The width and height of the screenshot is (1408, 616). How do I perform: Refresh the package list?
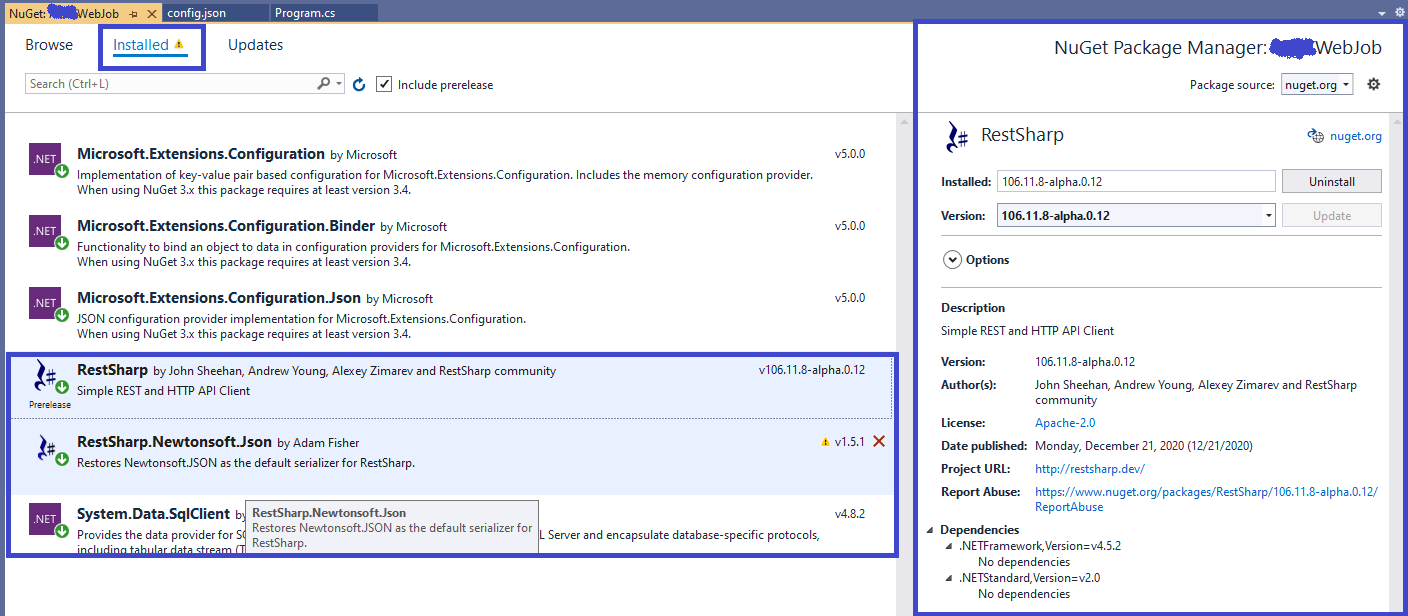click(359, 84)
